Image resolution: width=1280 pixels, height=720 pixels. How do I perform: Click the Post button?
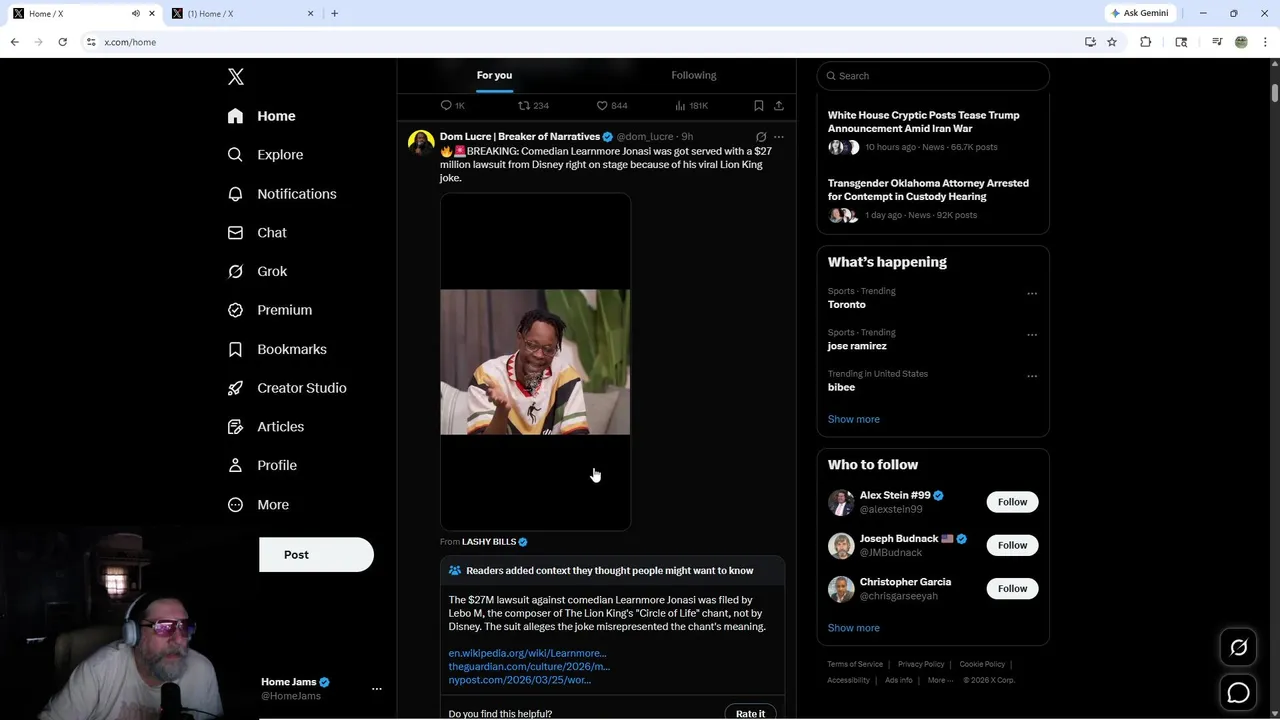click(316, 555)
